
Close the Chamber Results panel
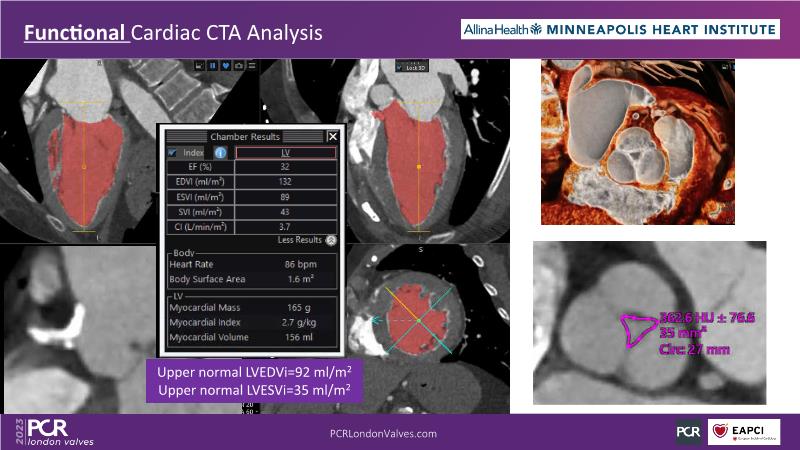pos(333,136)
